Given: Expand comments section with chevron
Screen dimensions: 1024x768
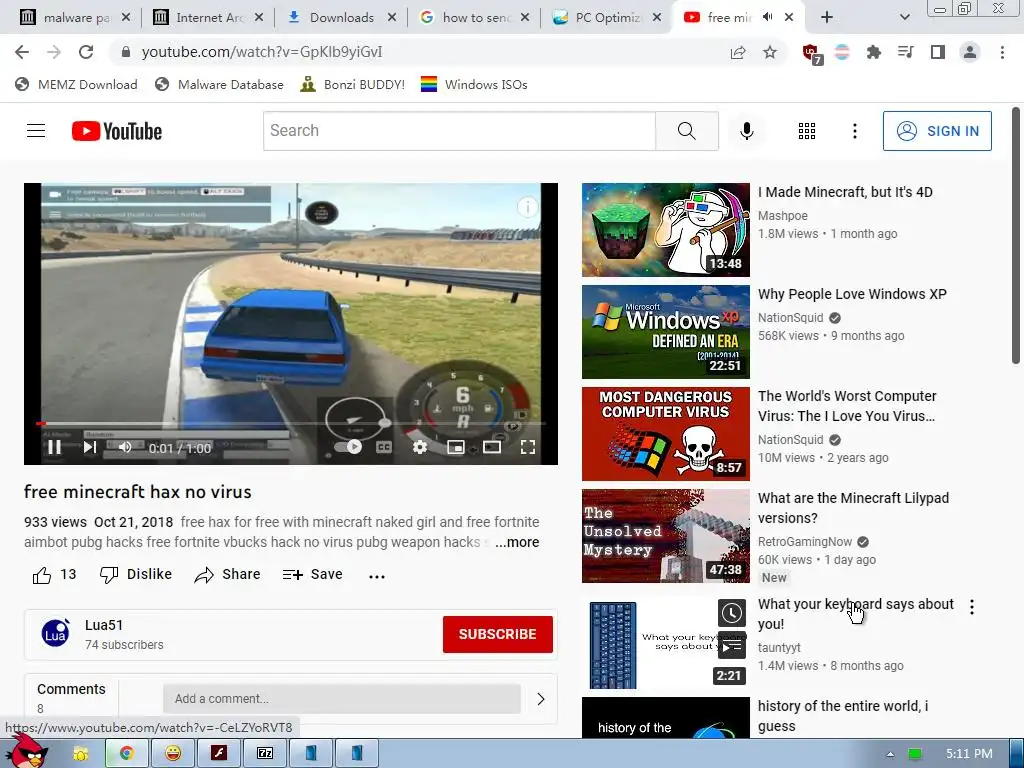Looking at the screenshot, I should (541, 699).
